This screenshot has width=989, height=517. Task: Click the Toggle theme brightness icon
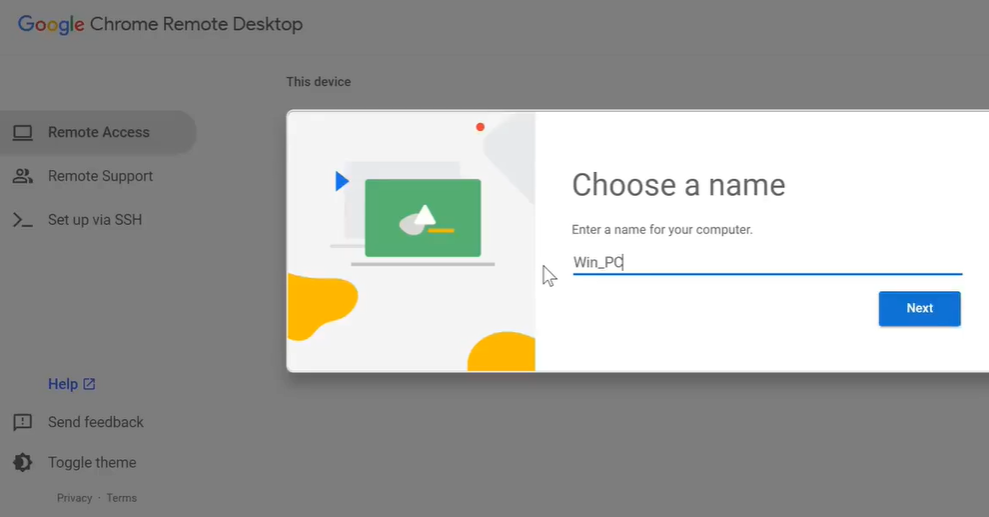click(23, 462)
